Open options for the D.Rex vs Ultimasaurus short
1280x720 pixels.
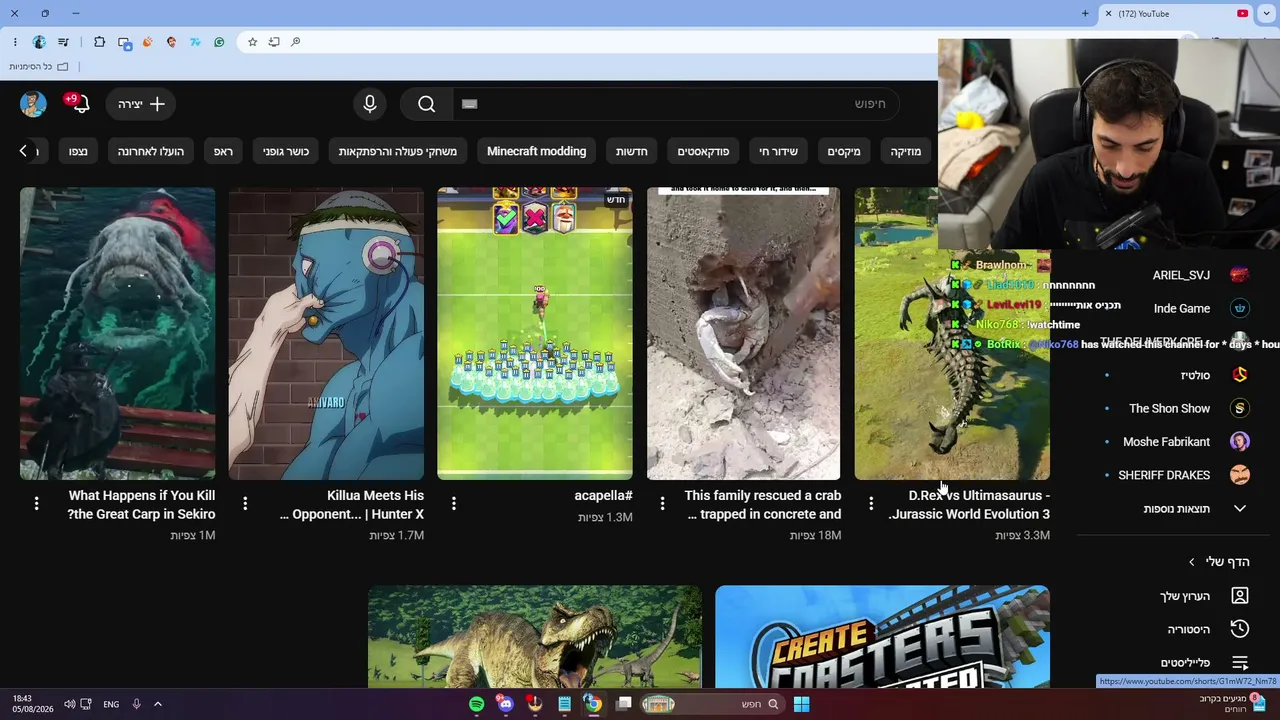coord(871,504)
